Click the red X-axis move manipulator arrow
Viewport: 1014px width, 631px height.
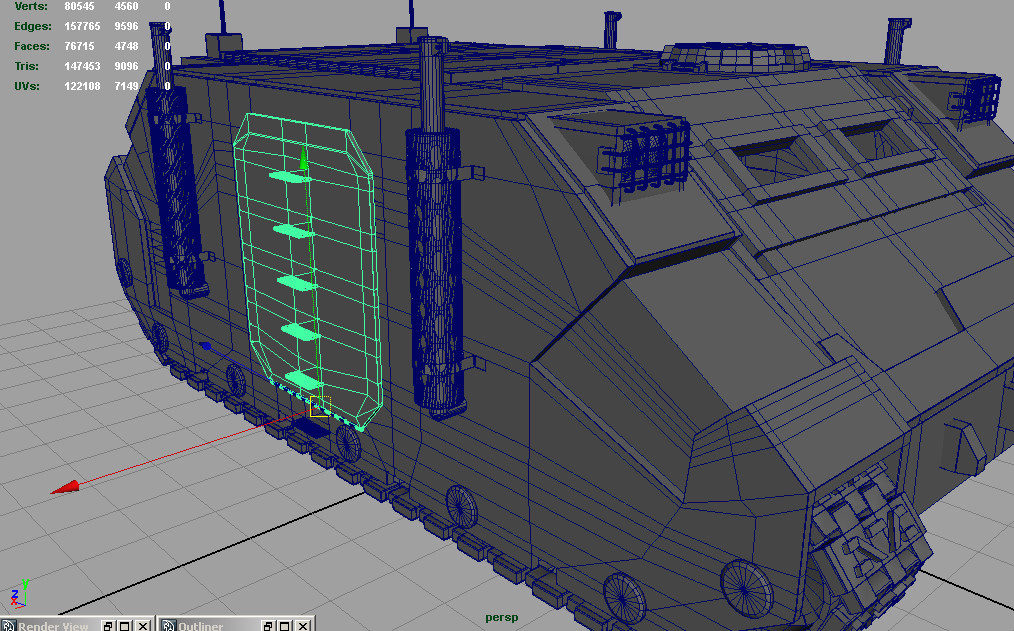coord(65,487)
